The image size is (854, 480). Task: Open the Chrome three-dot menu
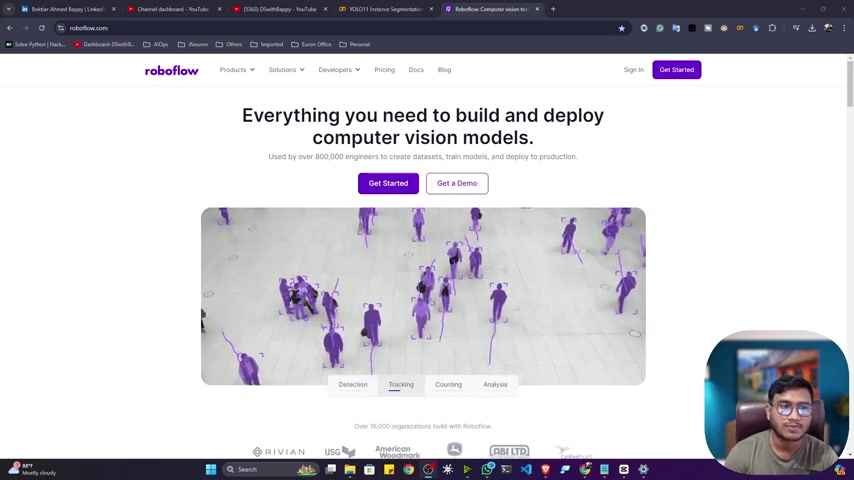pos(844,28)
